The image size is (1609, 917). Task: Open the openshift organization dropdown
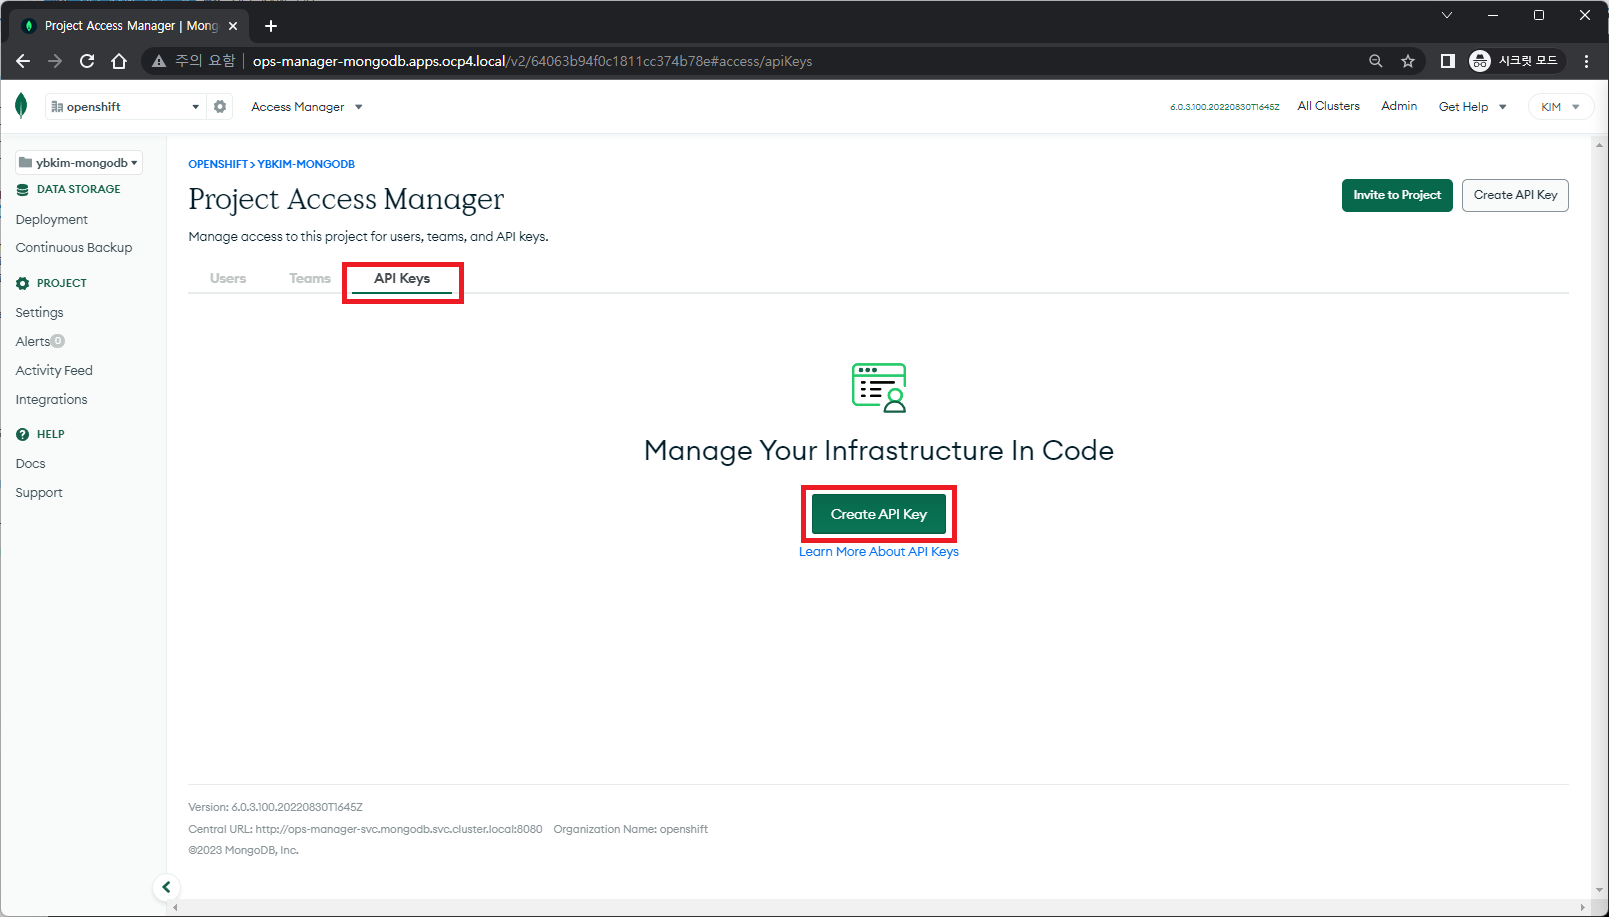tap(125, 106)
